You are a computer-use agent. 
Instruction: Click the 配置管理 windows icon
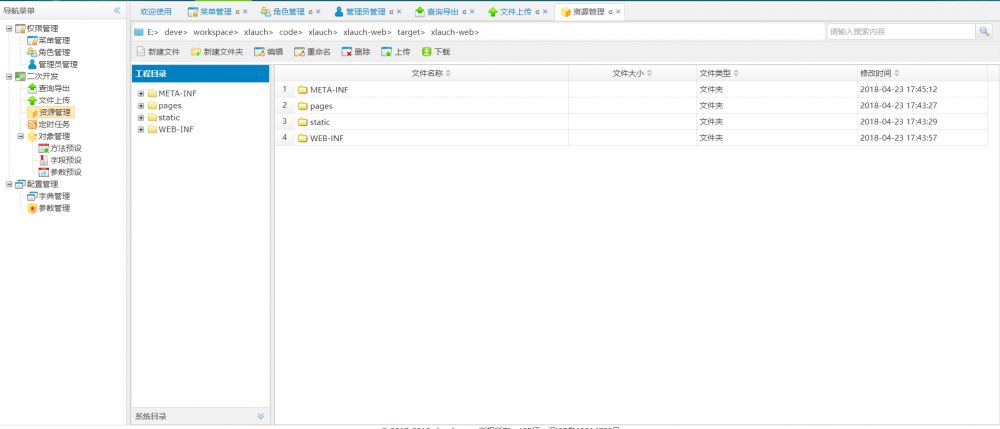pos(20,184)
